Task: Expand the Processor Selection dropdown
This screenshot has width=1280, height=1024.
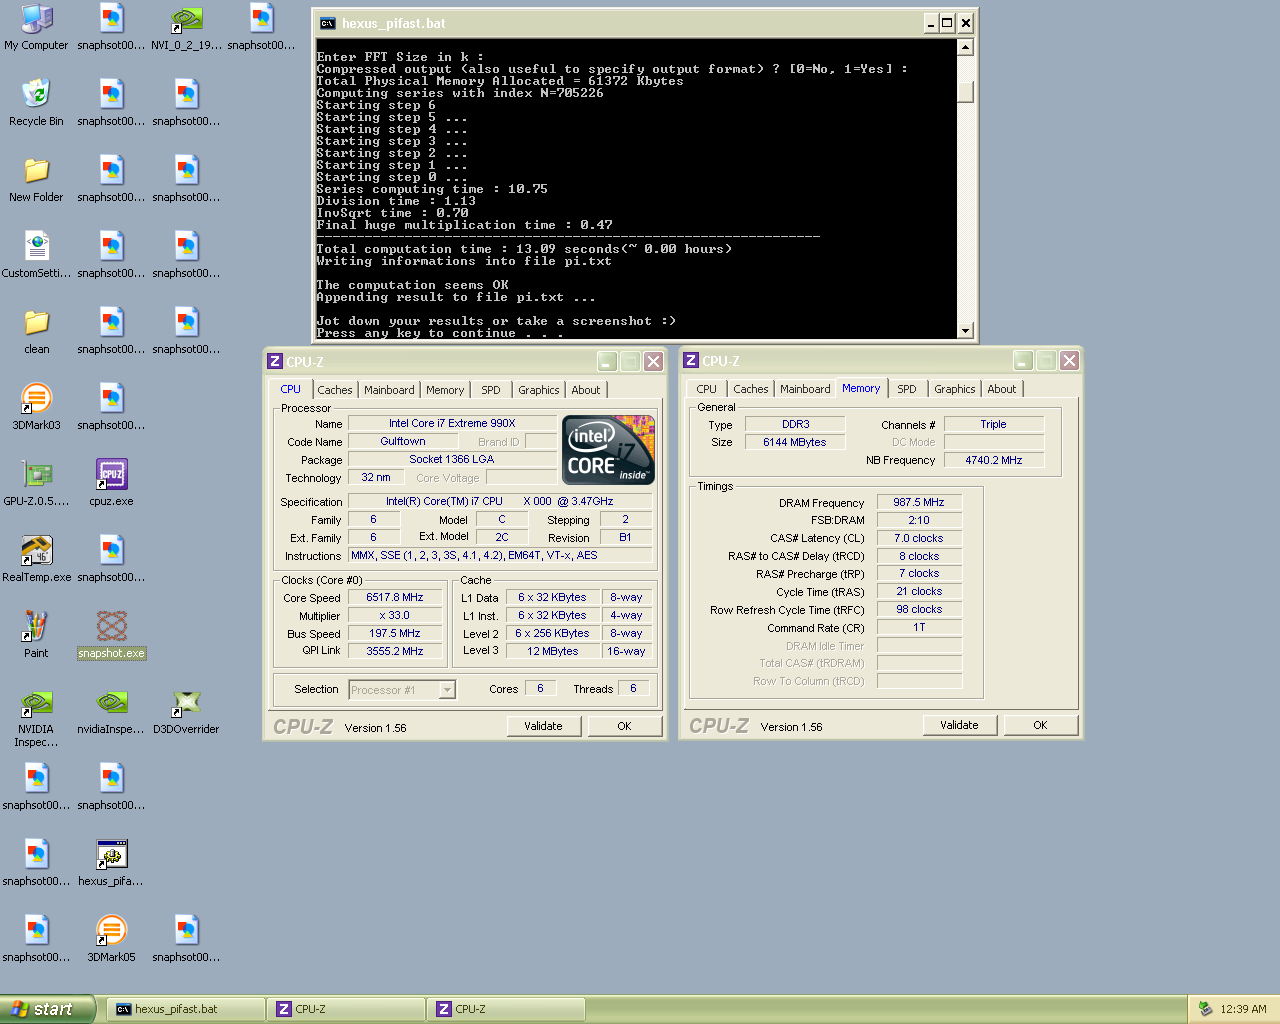Action: tap(447, 690)
